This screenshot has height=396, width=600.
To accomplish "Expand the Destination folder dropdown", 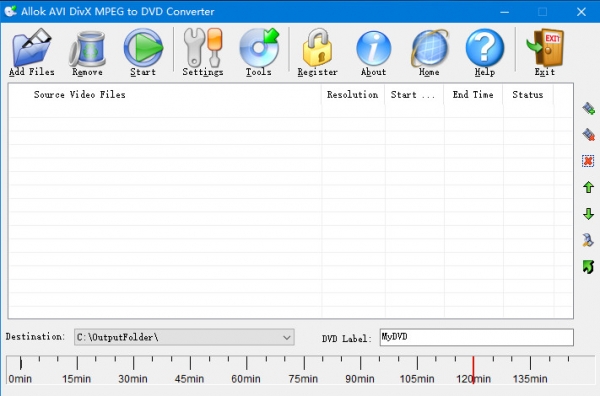I will [287, 337].
